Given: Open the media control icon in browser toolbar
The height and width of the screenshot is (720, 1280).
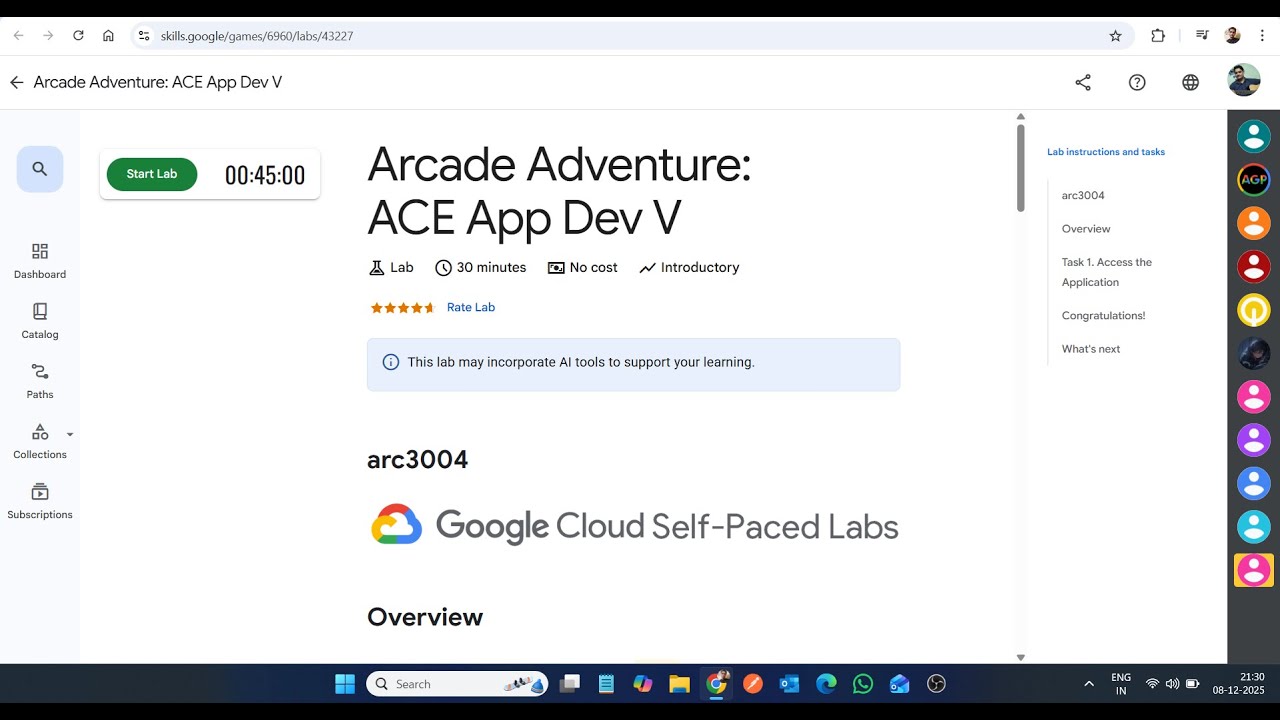Looking at the screenshot, I should point(1202,35).
